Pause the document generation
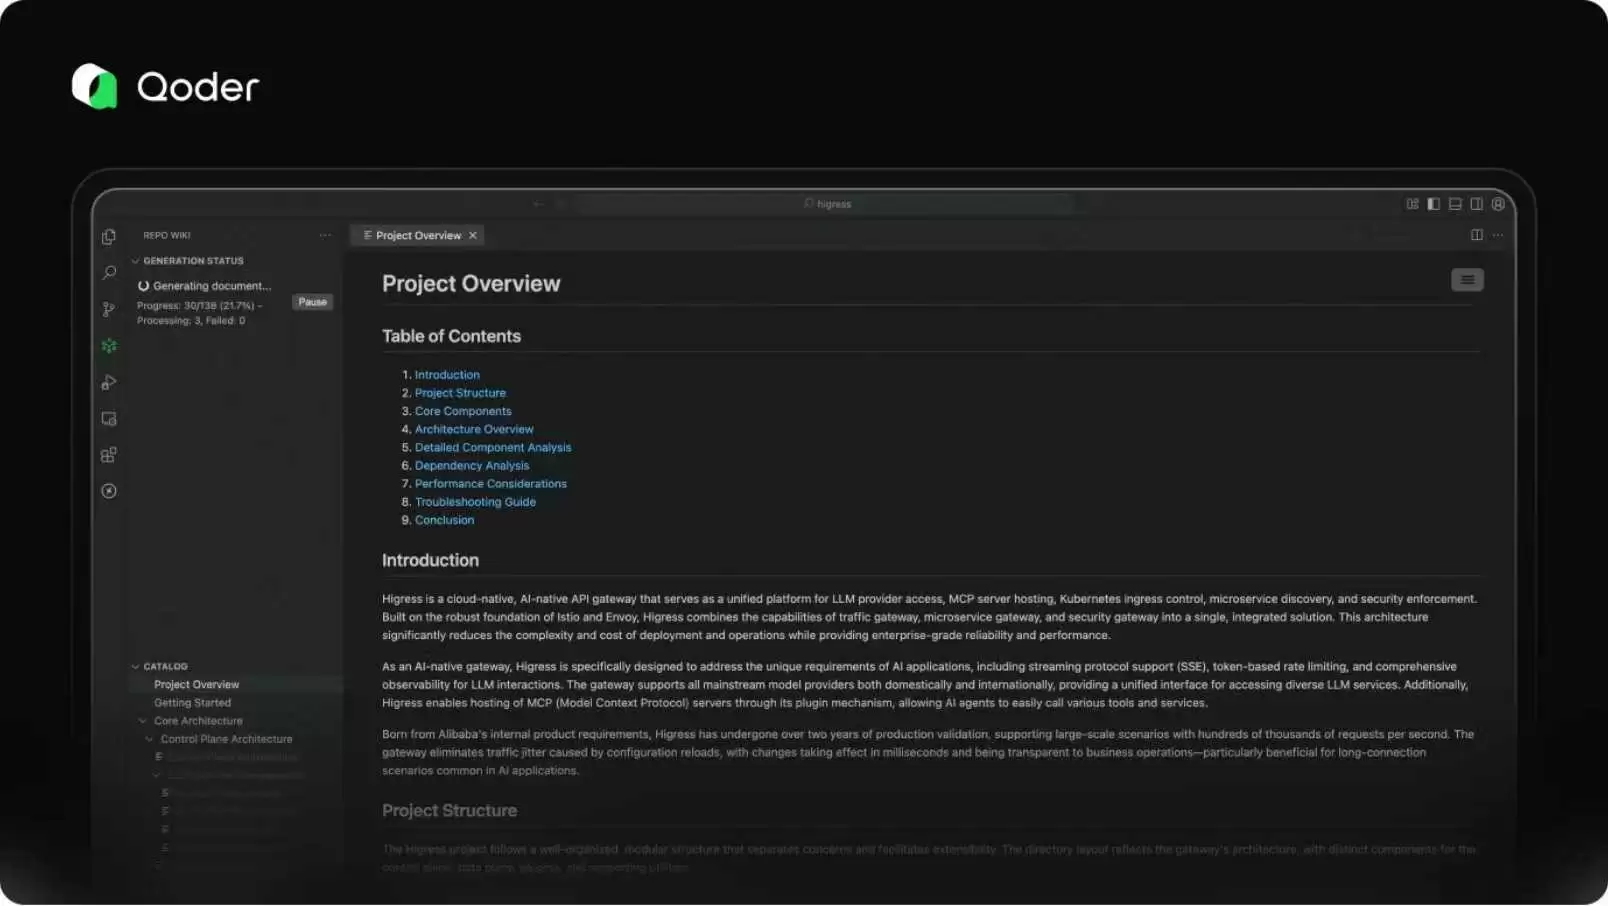This screenshot has height=906, width=1608. pos(312,302)
